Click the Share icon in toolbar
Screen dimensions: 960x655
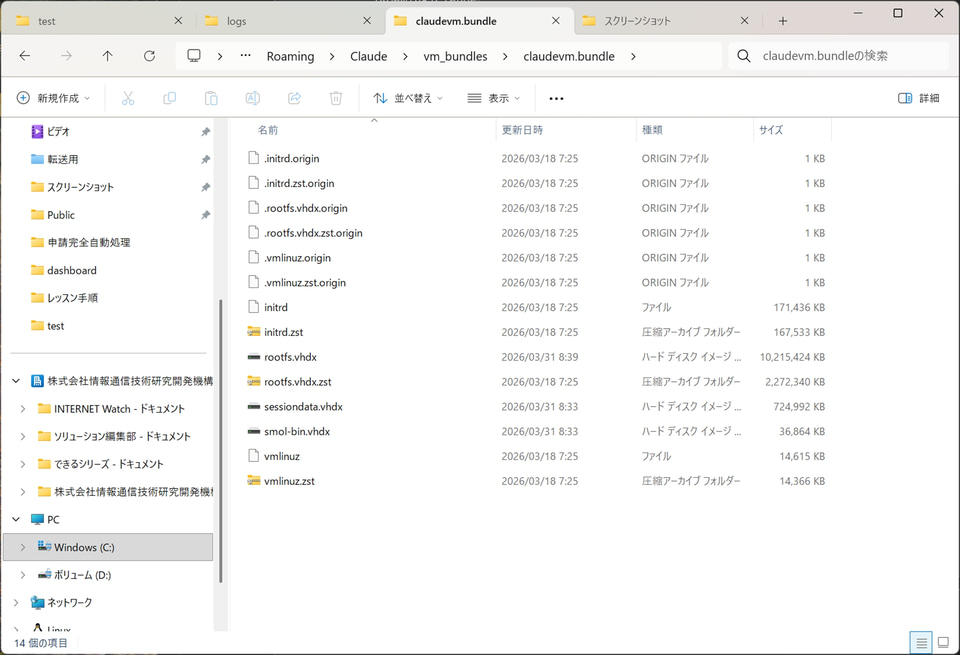coord(294,98)
